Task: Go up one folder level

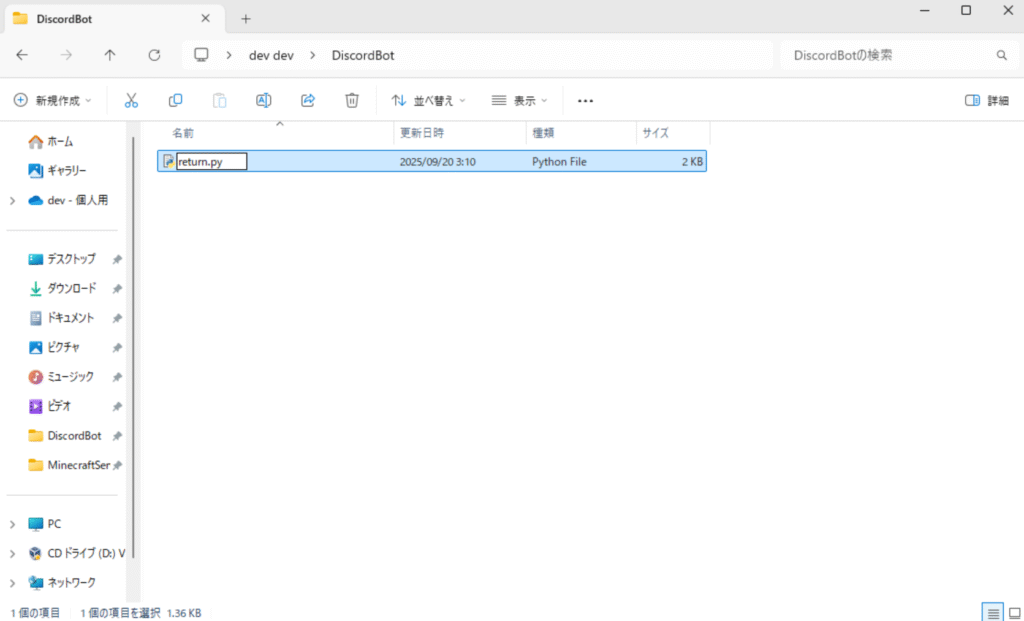Action: coord(110,55)
